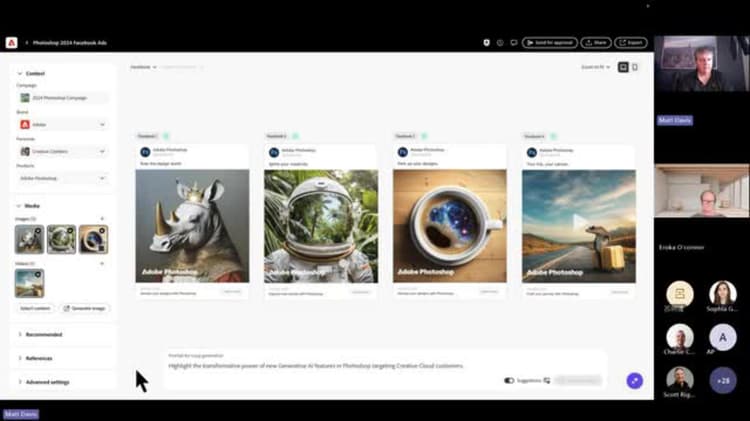
Task: Select the road video thumbnail in Media
Action: pyautogui.click(x=29, y=283)
